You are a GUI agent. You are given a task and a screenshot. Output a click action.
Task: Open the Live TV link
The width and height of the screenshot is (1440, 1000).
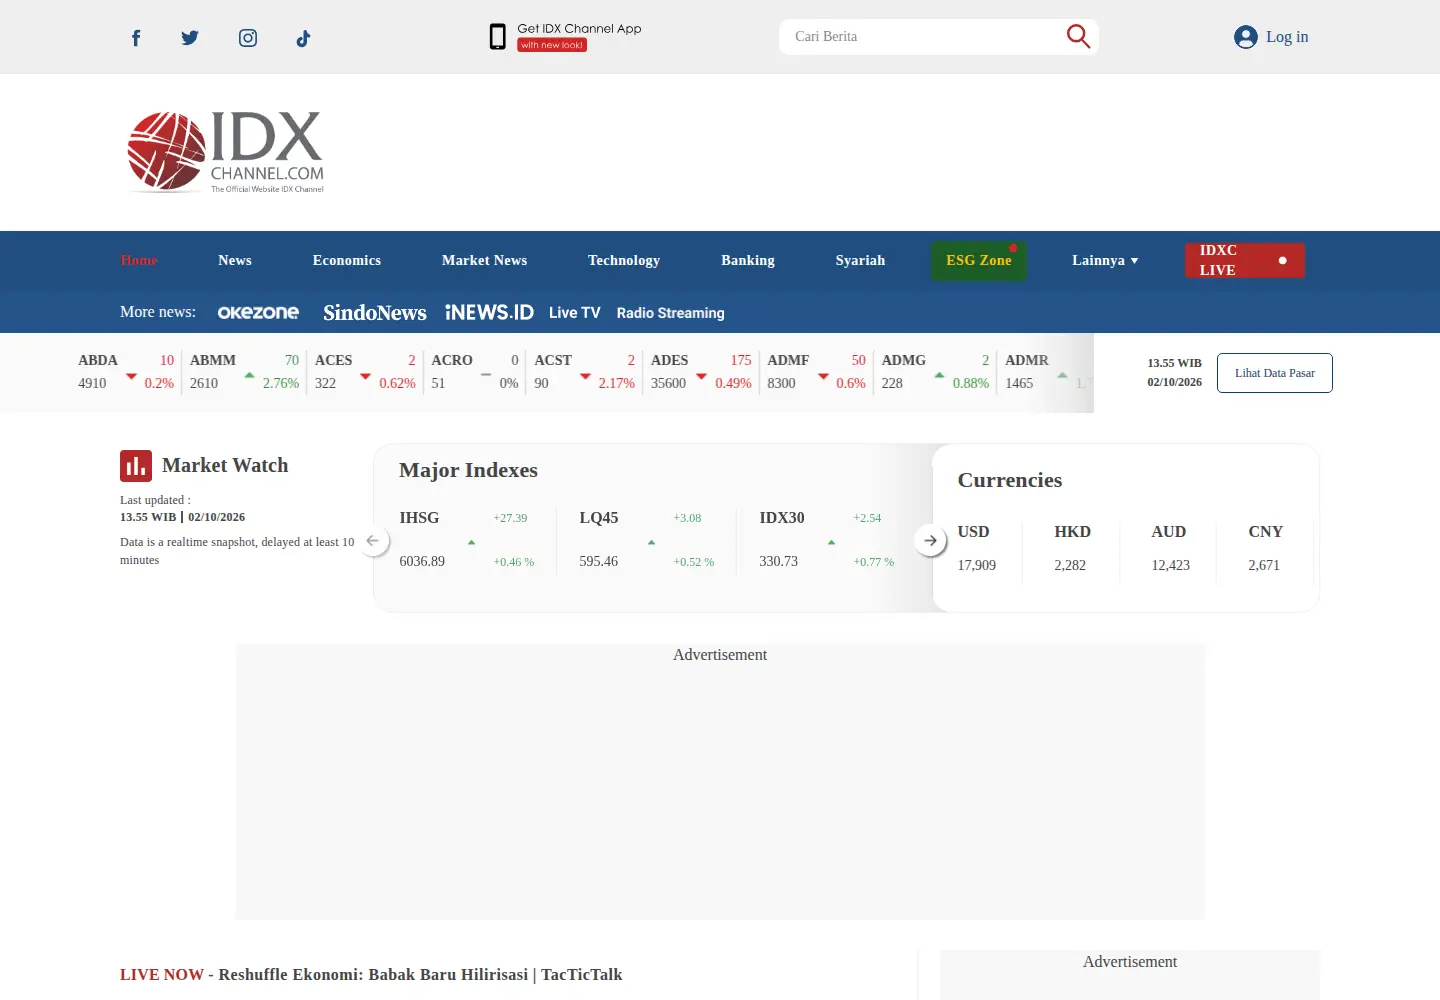tap(575, 313)
